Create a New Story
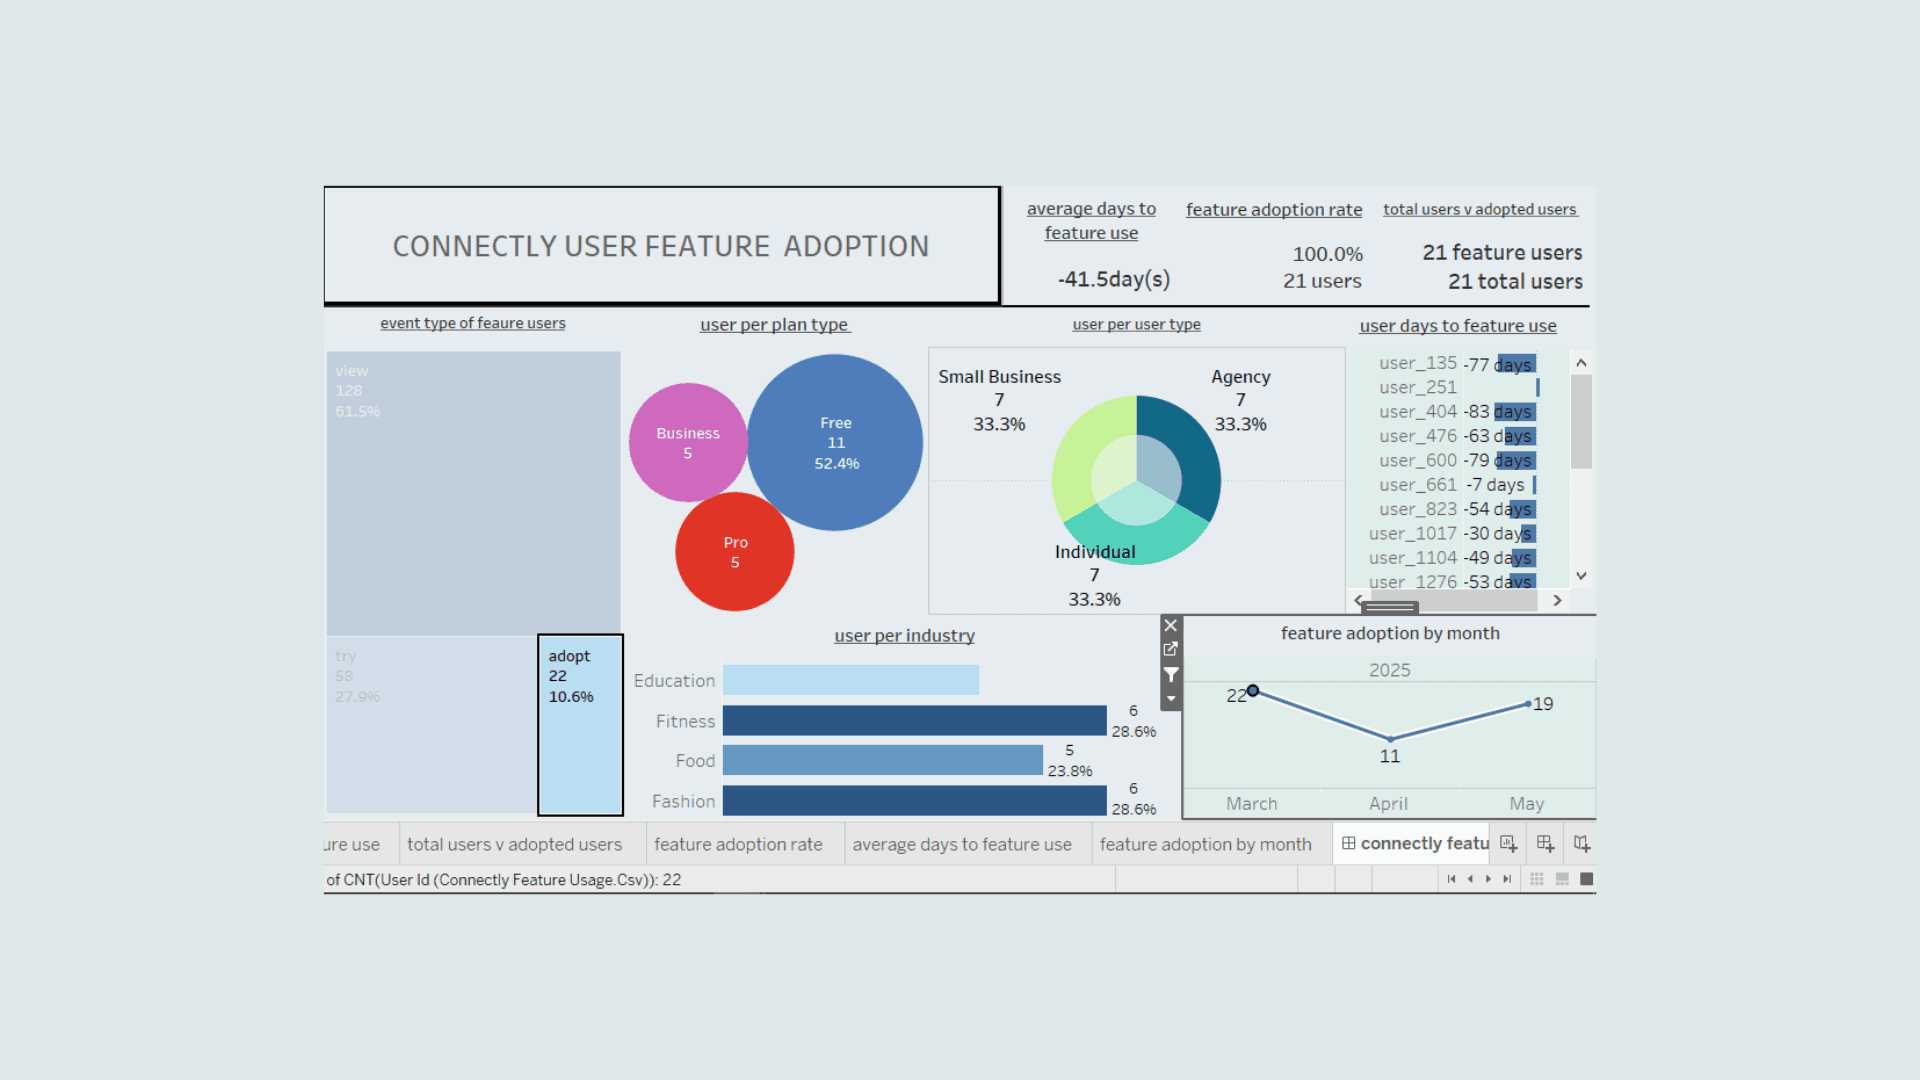1920x1080 pixels. [1581, 843]
